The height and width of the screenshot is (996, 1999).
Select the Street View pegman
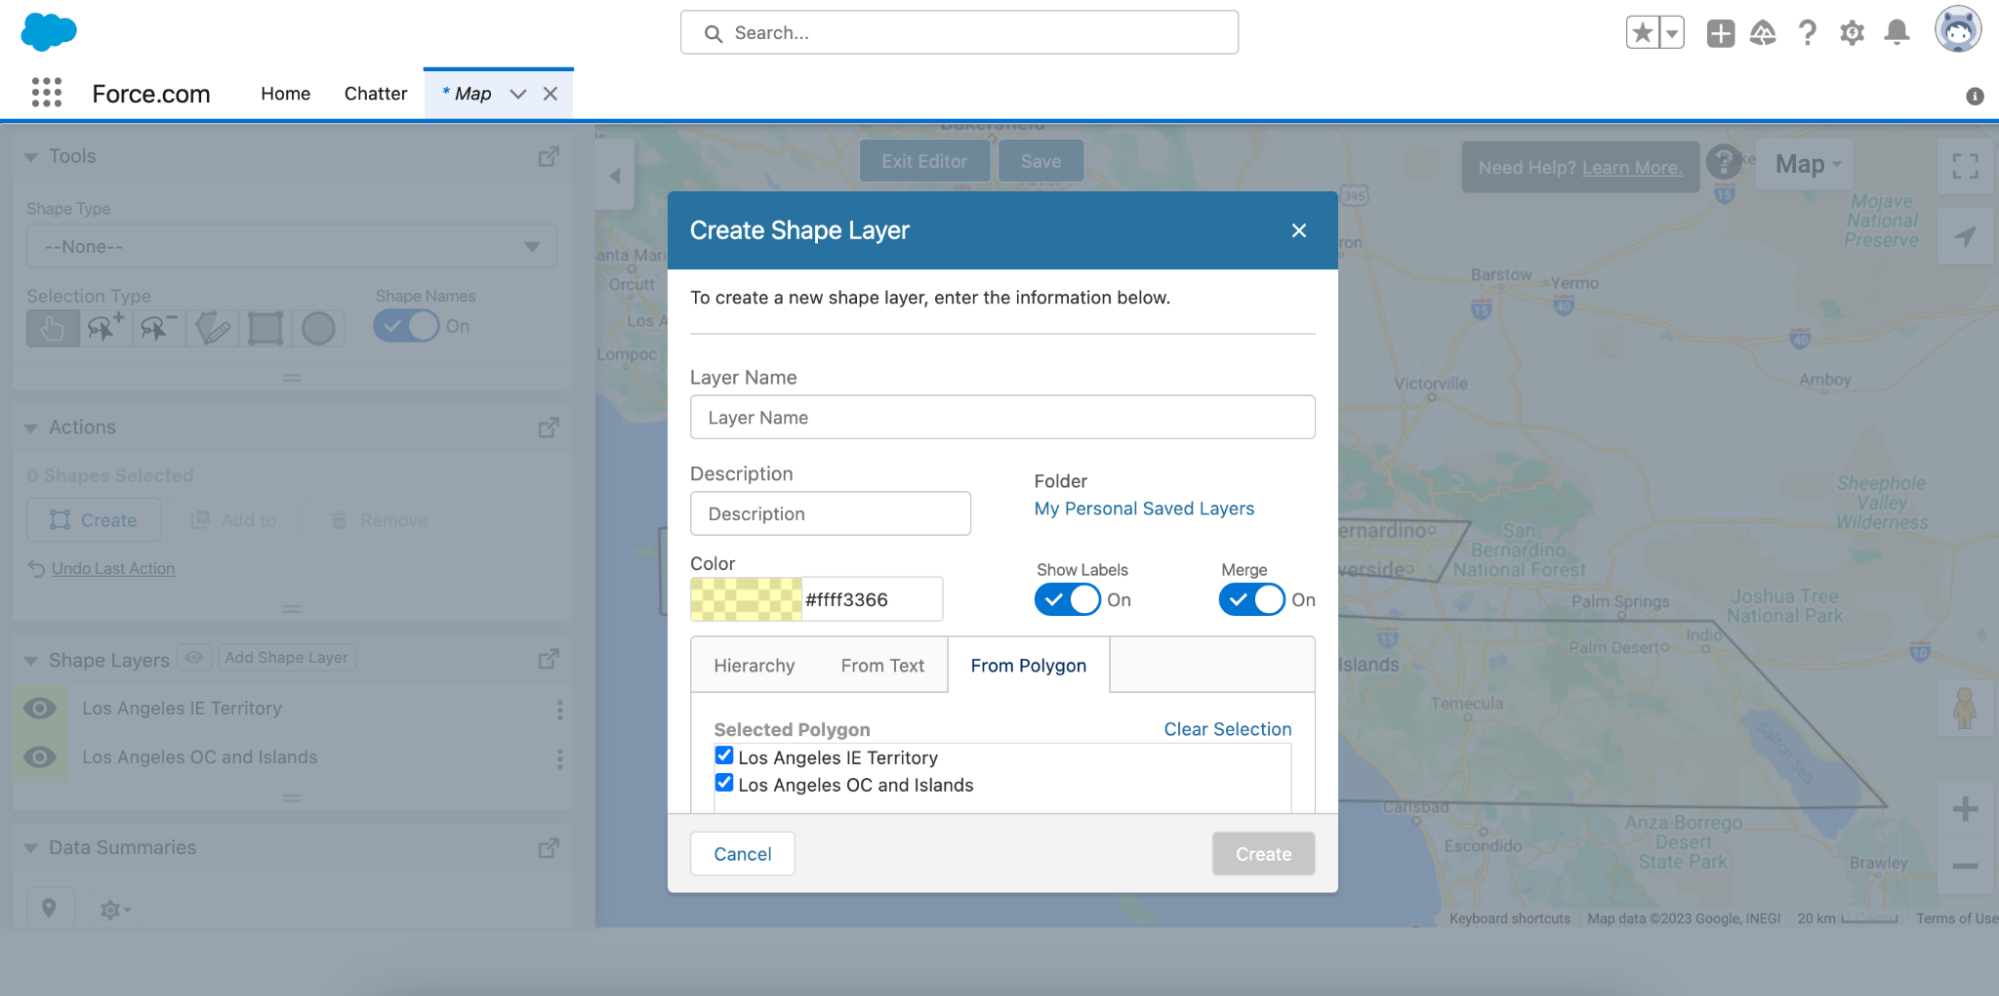click(1964, 708)
